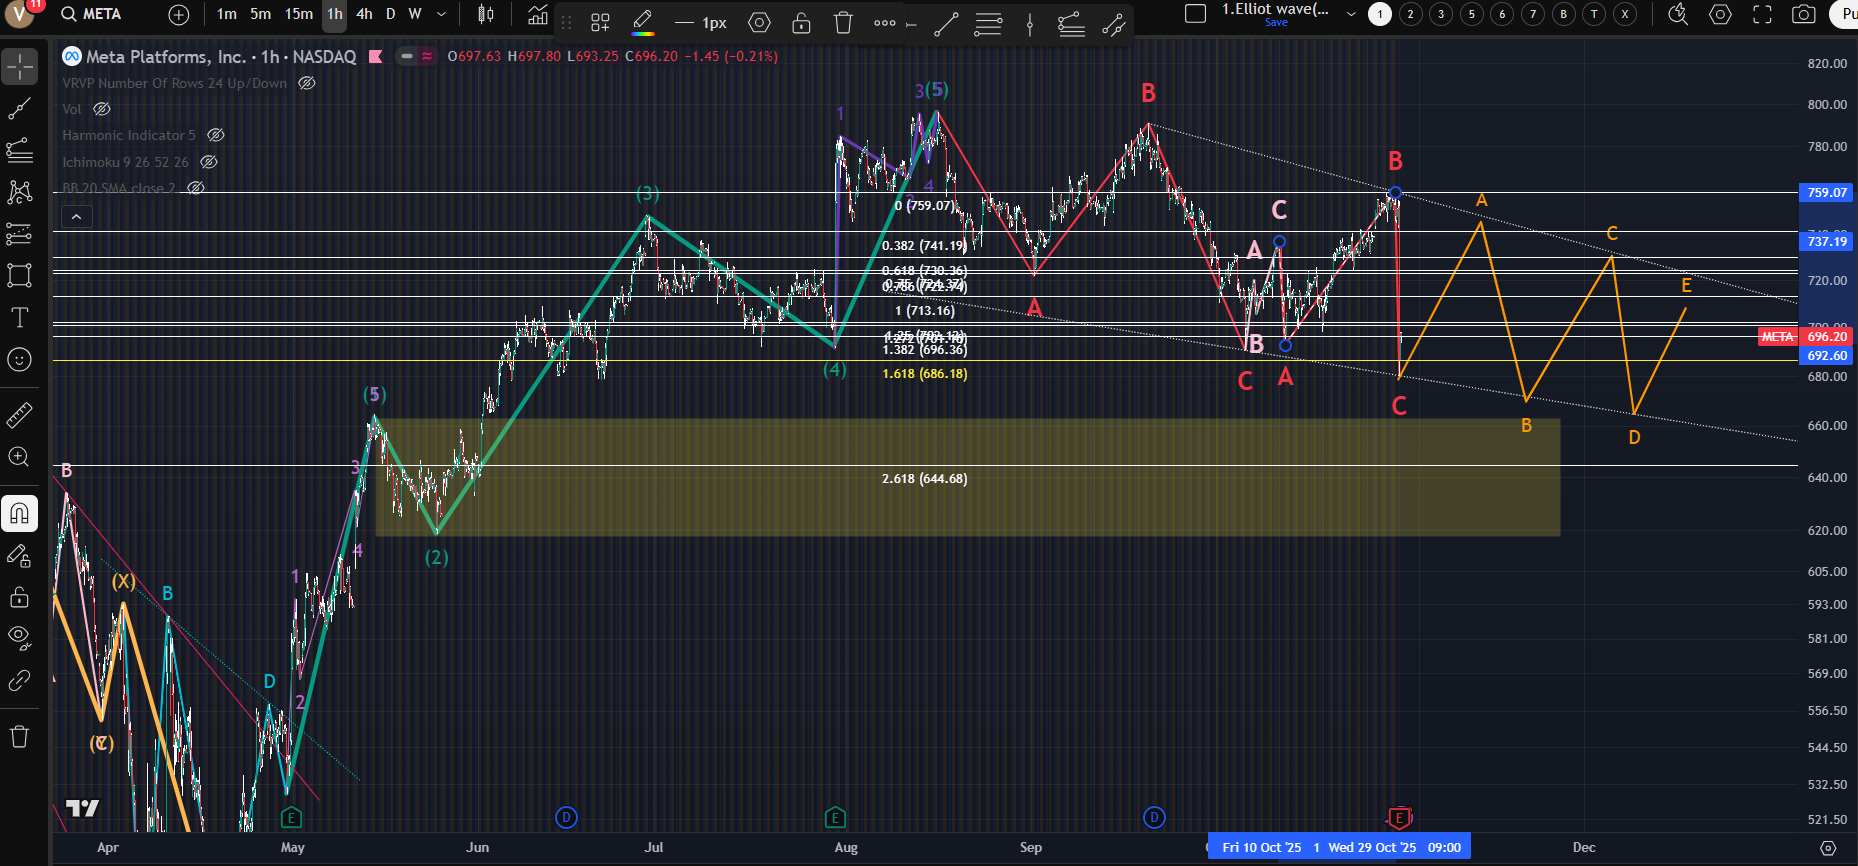Open the Elliot wave layout dropdown arrow

pos(1351,14)
